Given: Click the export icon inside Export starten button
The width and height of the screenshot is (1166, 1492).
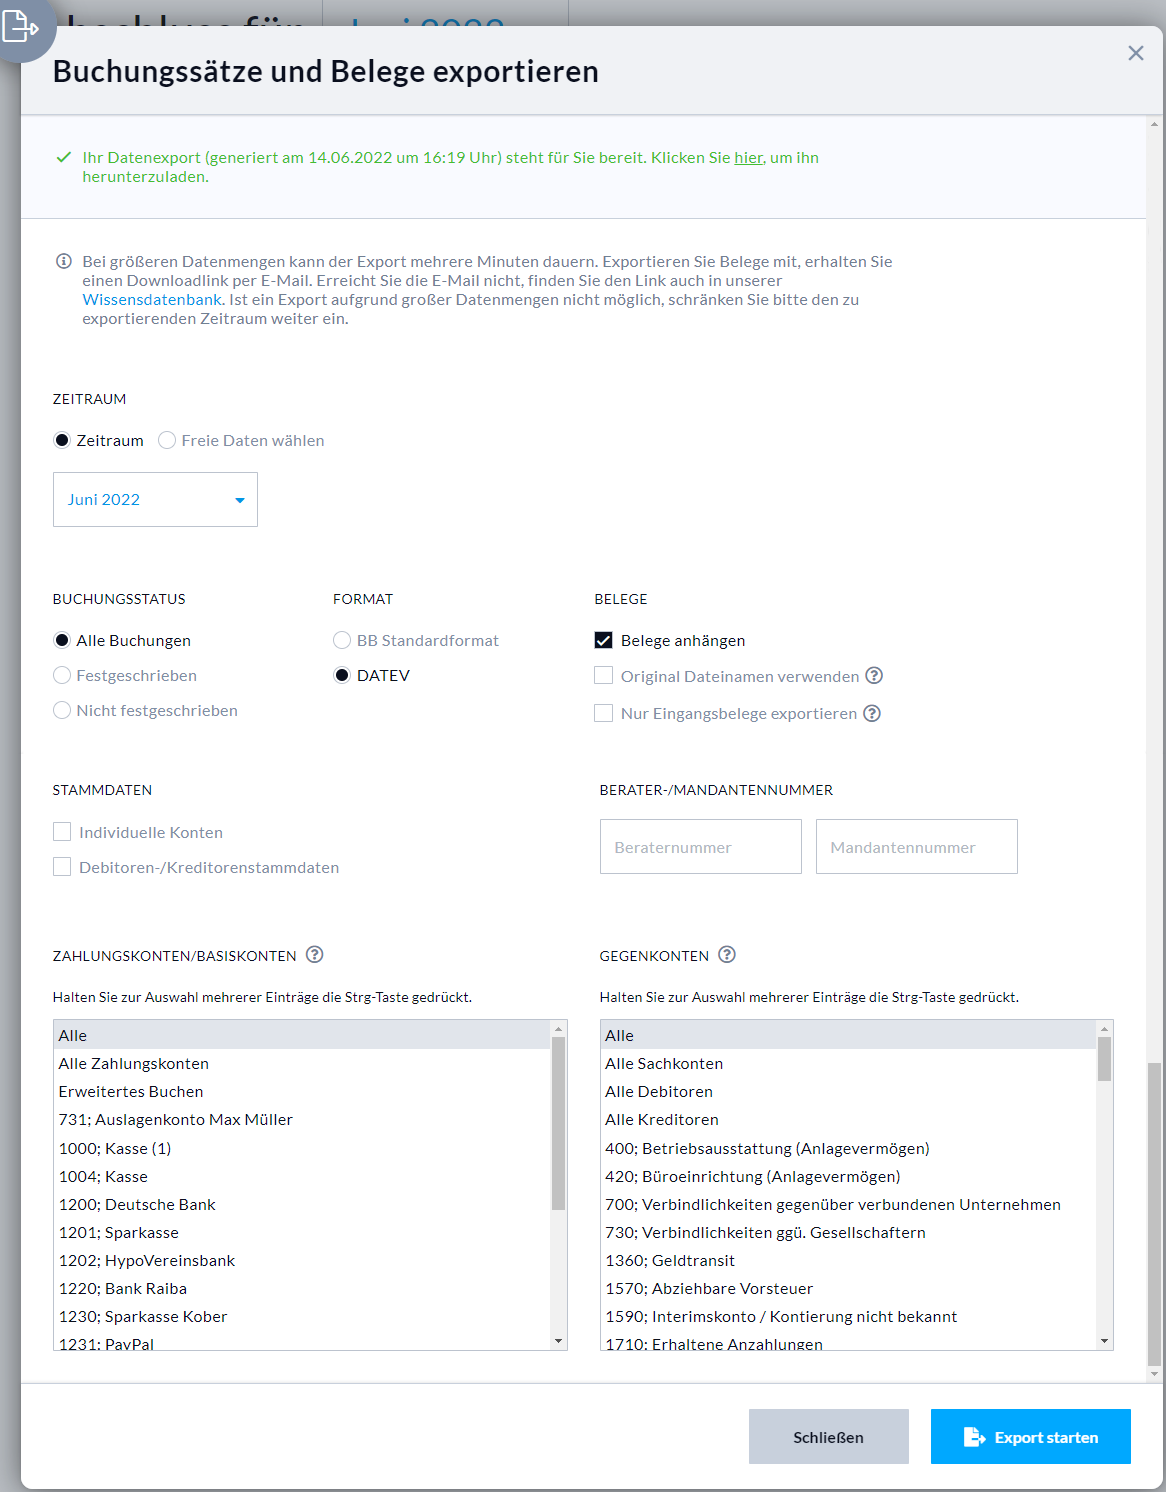Looking at the screenshot, I should (x=973, y=1436).
